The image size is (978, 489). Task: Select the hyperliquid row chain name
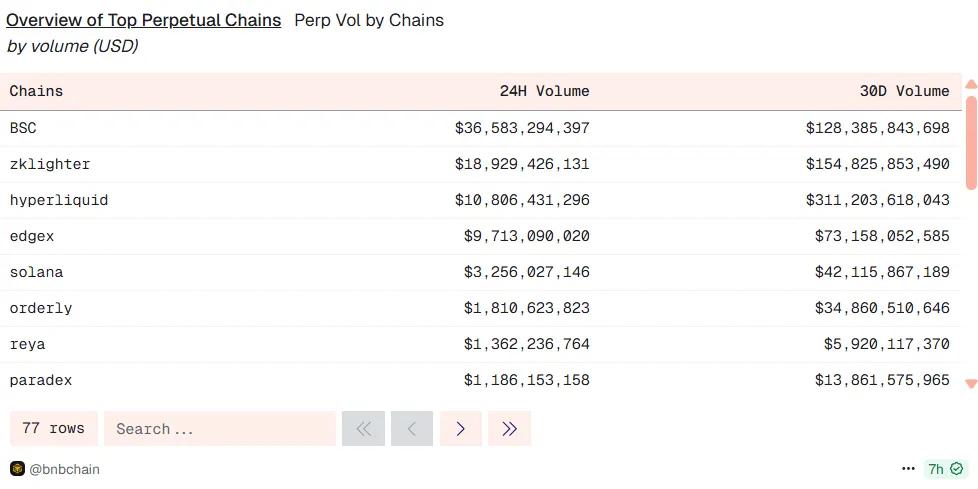click(59, 200)
